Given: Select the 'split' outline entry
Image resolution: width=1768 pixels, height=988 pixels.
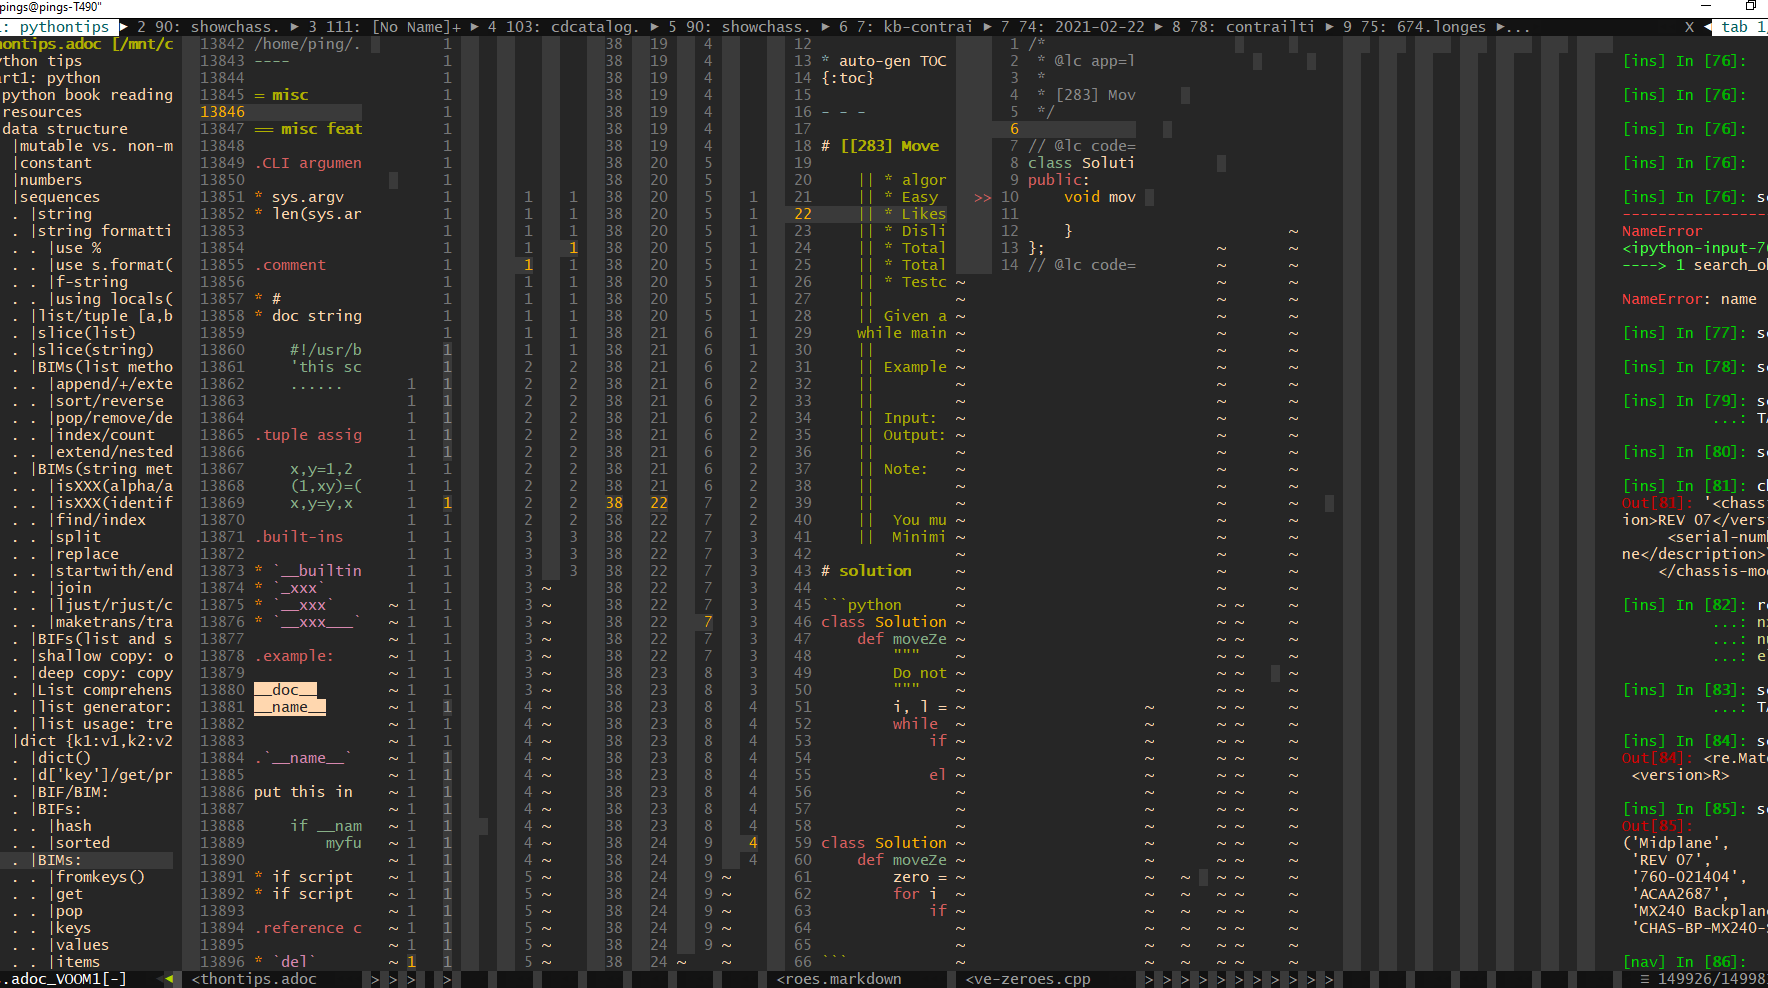Looking at the screenshot, I should coord(78,537).
